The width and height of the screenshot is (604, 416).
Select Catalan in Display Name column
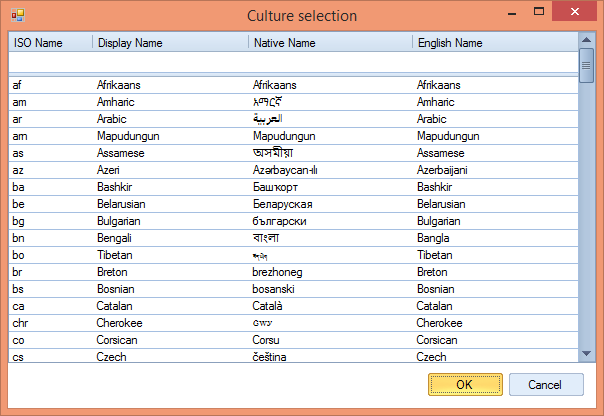click(x=114, y=306)
